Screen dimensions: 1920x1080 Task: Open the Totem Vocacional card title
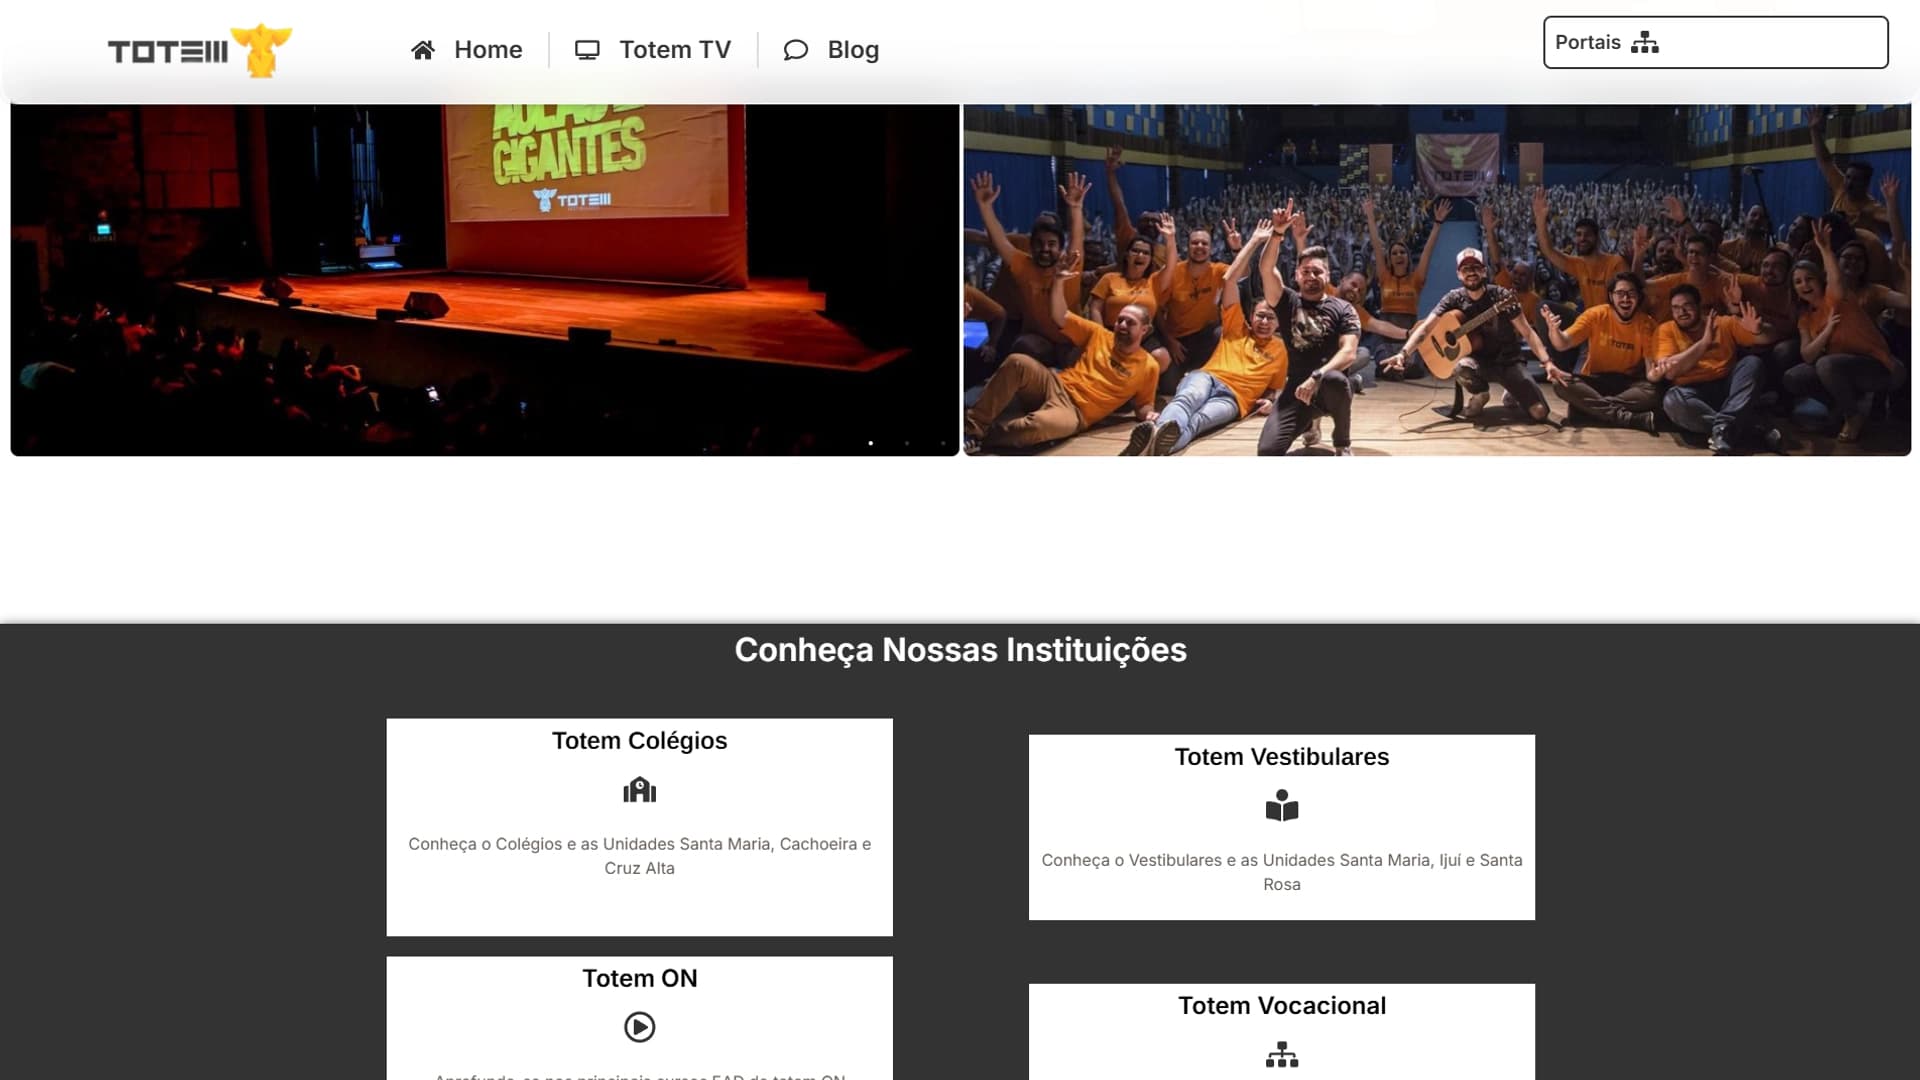tap(1282, 1006)
